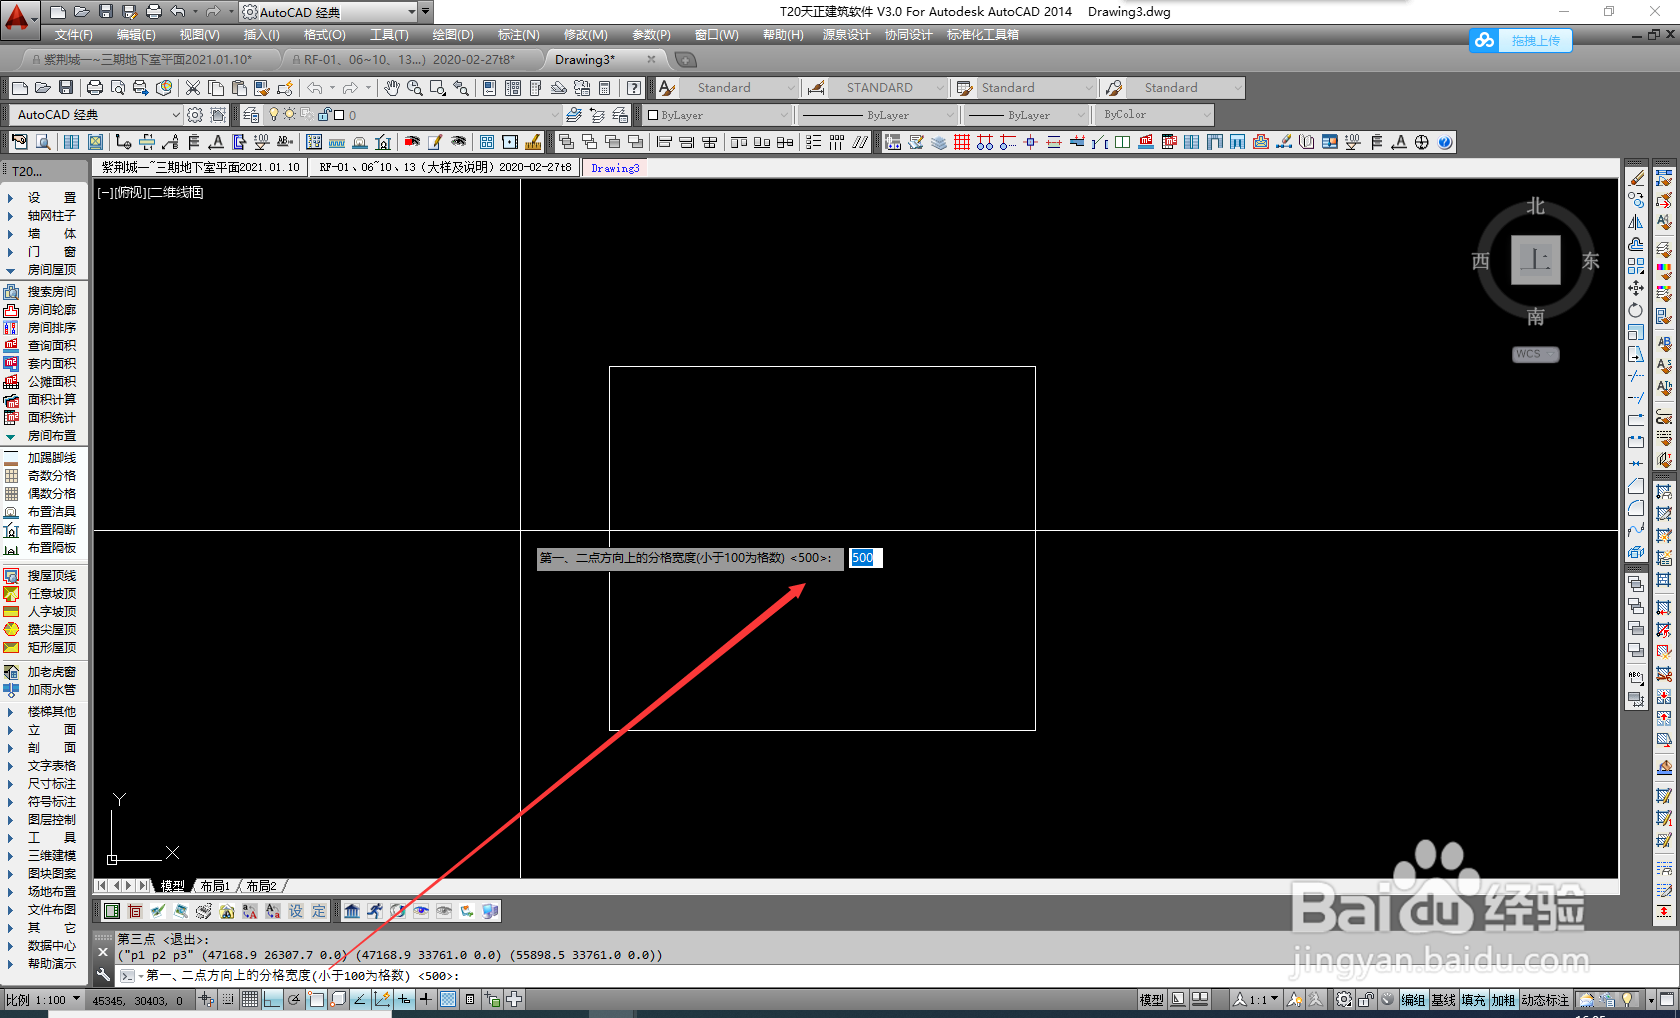Open the 绘图(D) menu

click(x=453, y=35)
